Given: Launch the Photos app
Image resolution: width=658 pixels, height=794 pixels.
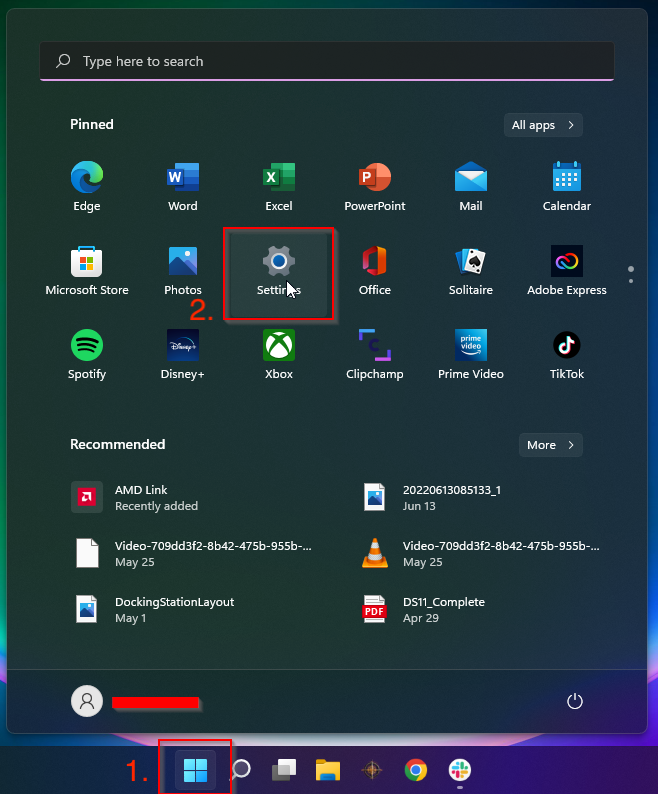Looking at the screenshot, I should [x=183, y=270].
